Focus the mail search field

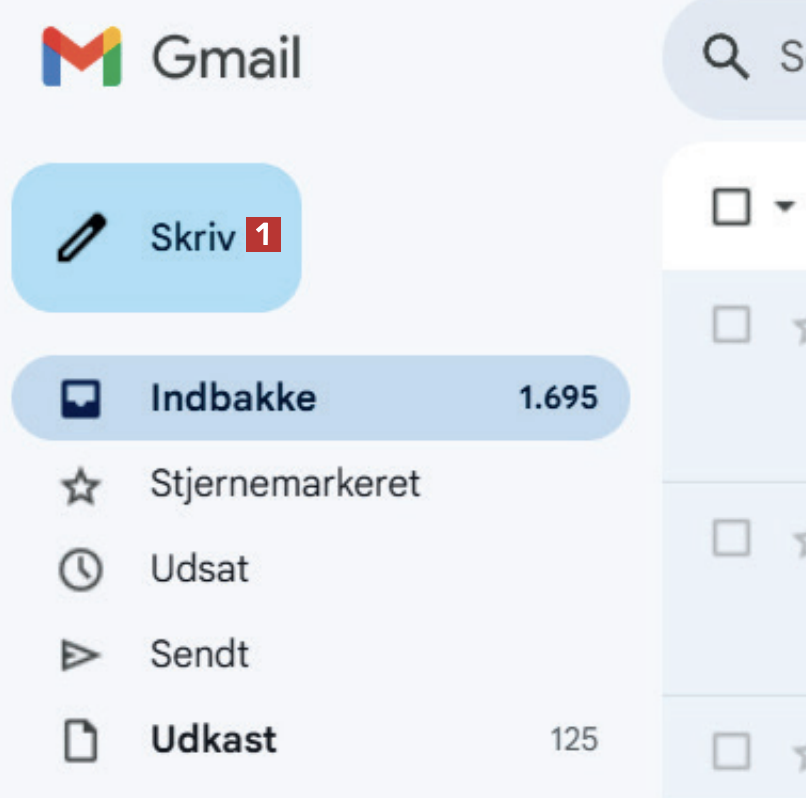790,58
